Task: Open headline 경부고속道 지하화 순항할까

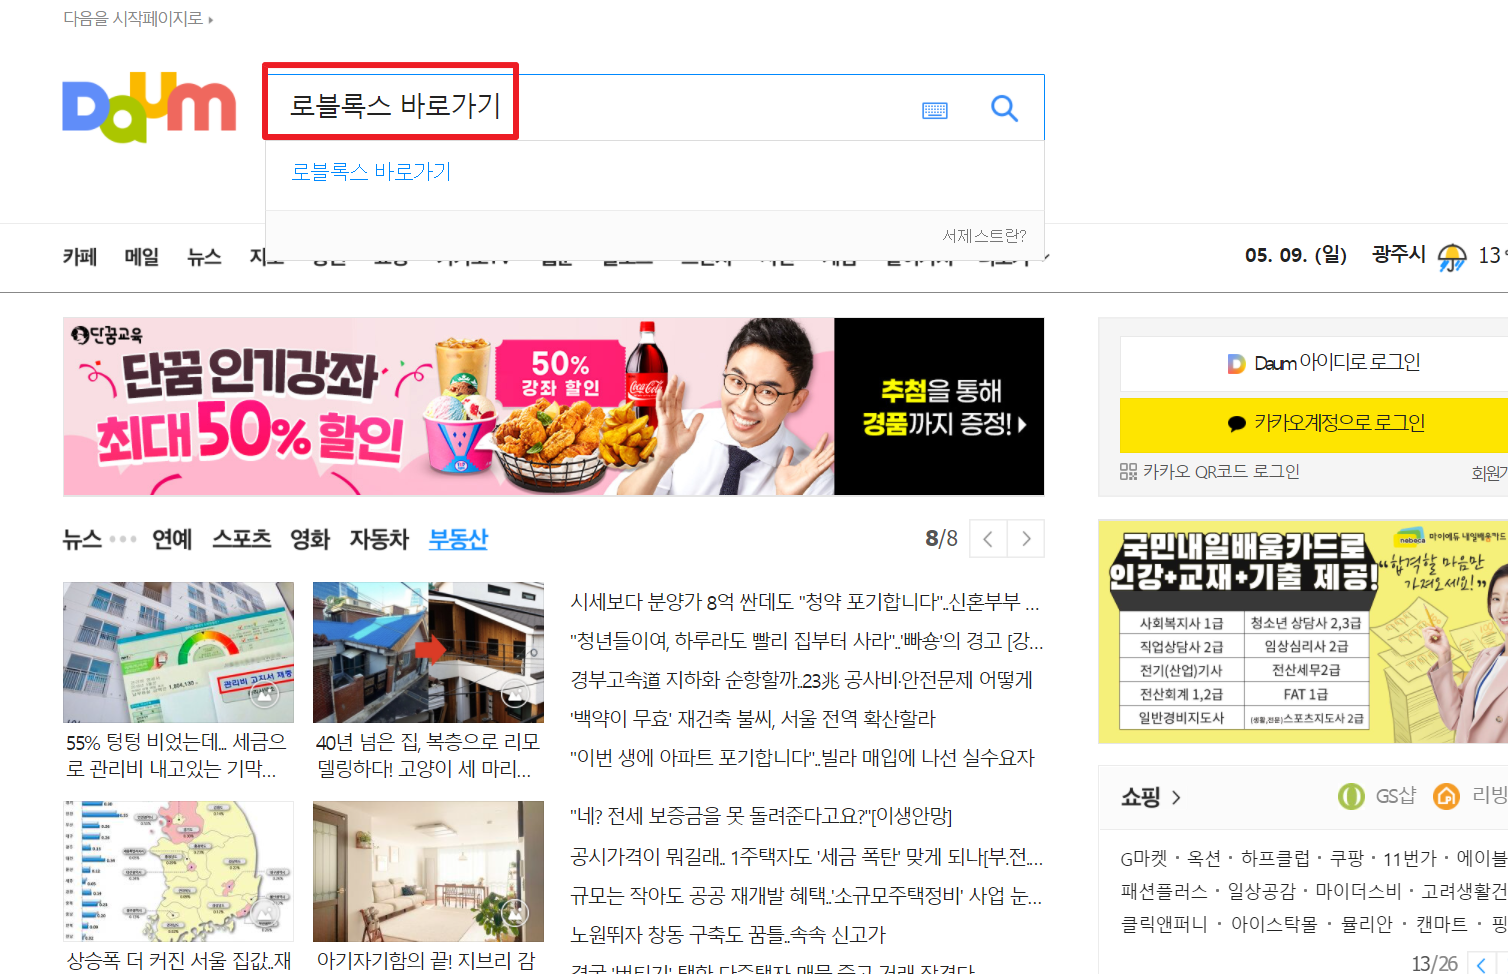Action: point(801,680)
